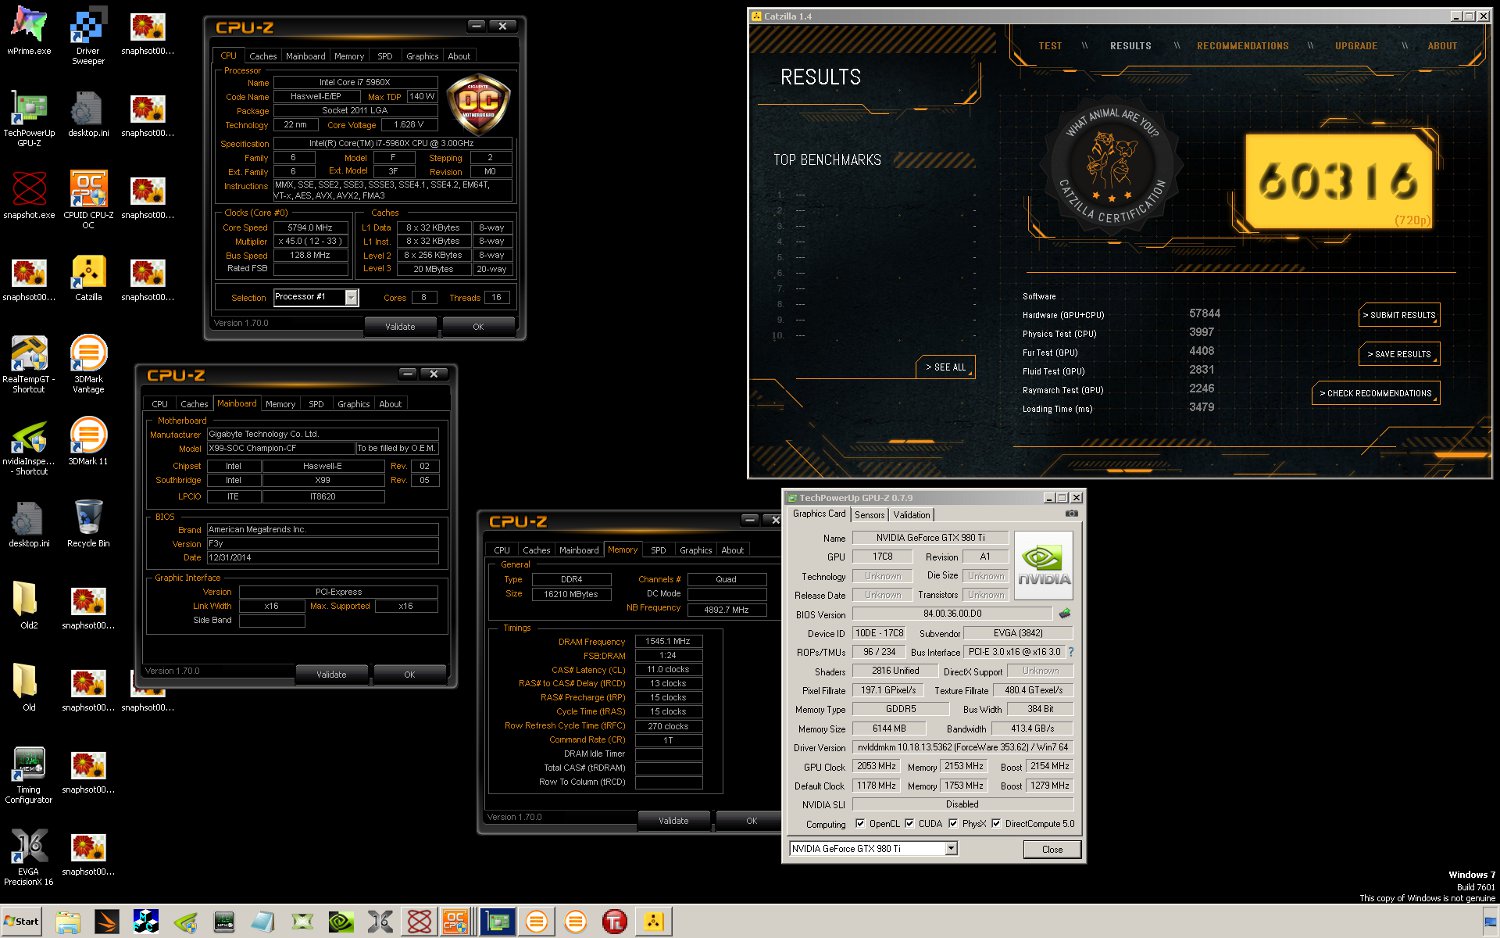1500x938 pixels.
Task: Select the Old folder on the desktop
Action: [x=29, y=687]
